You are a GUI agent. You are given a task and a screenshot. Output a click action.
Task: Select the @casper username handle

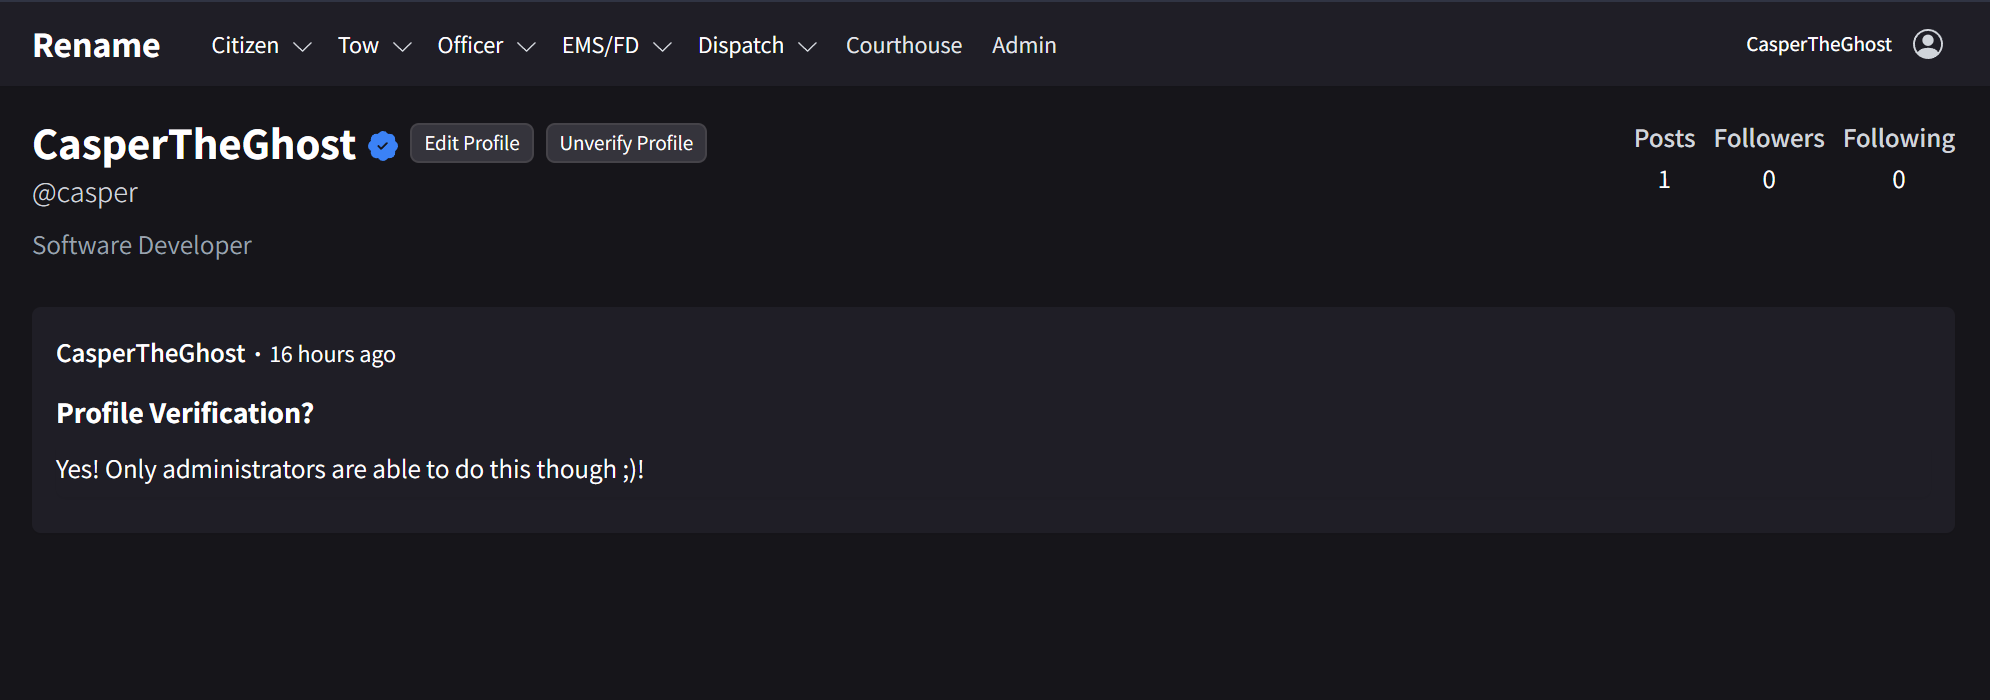[85, 193]
